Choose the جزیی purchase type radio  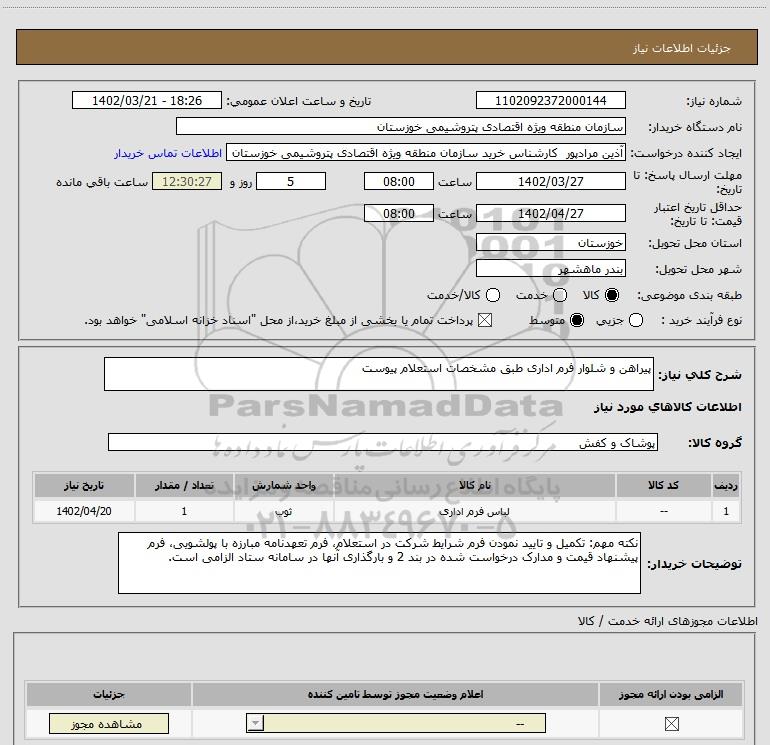click(x=636, y=320)
